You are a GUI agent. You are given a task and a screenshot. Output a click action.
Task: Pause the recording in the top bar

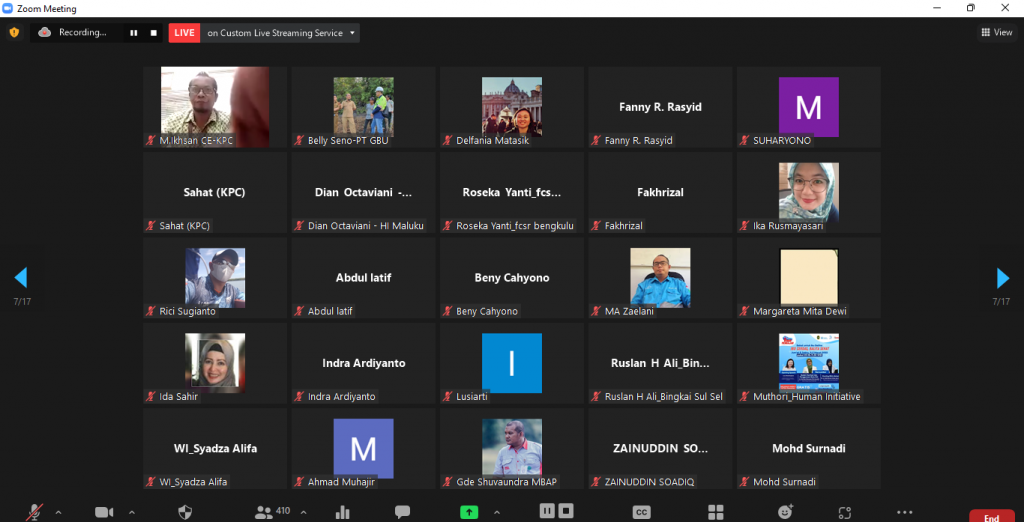click(133, 33)
